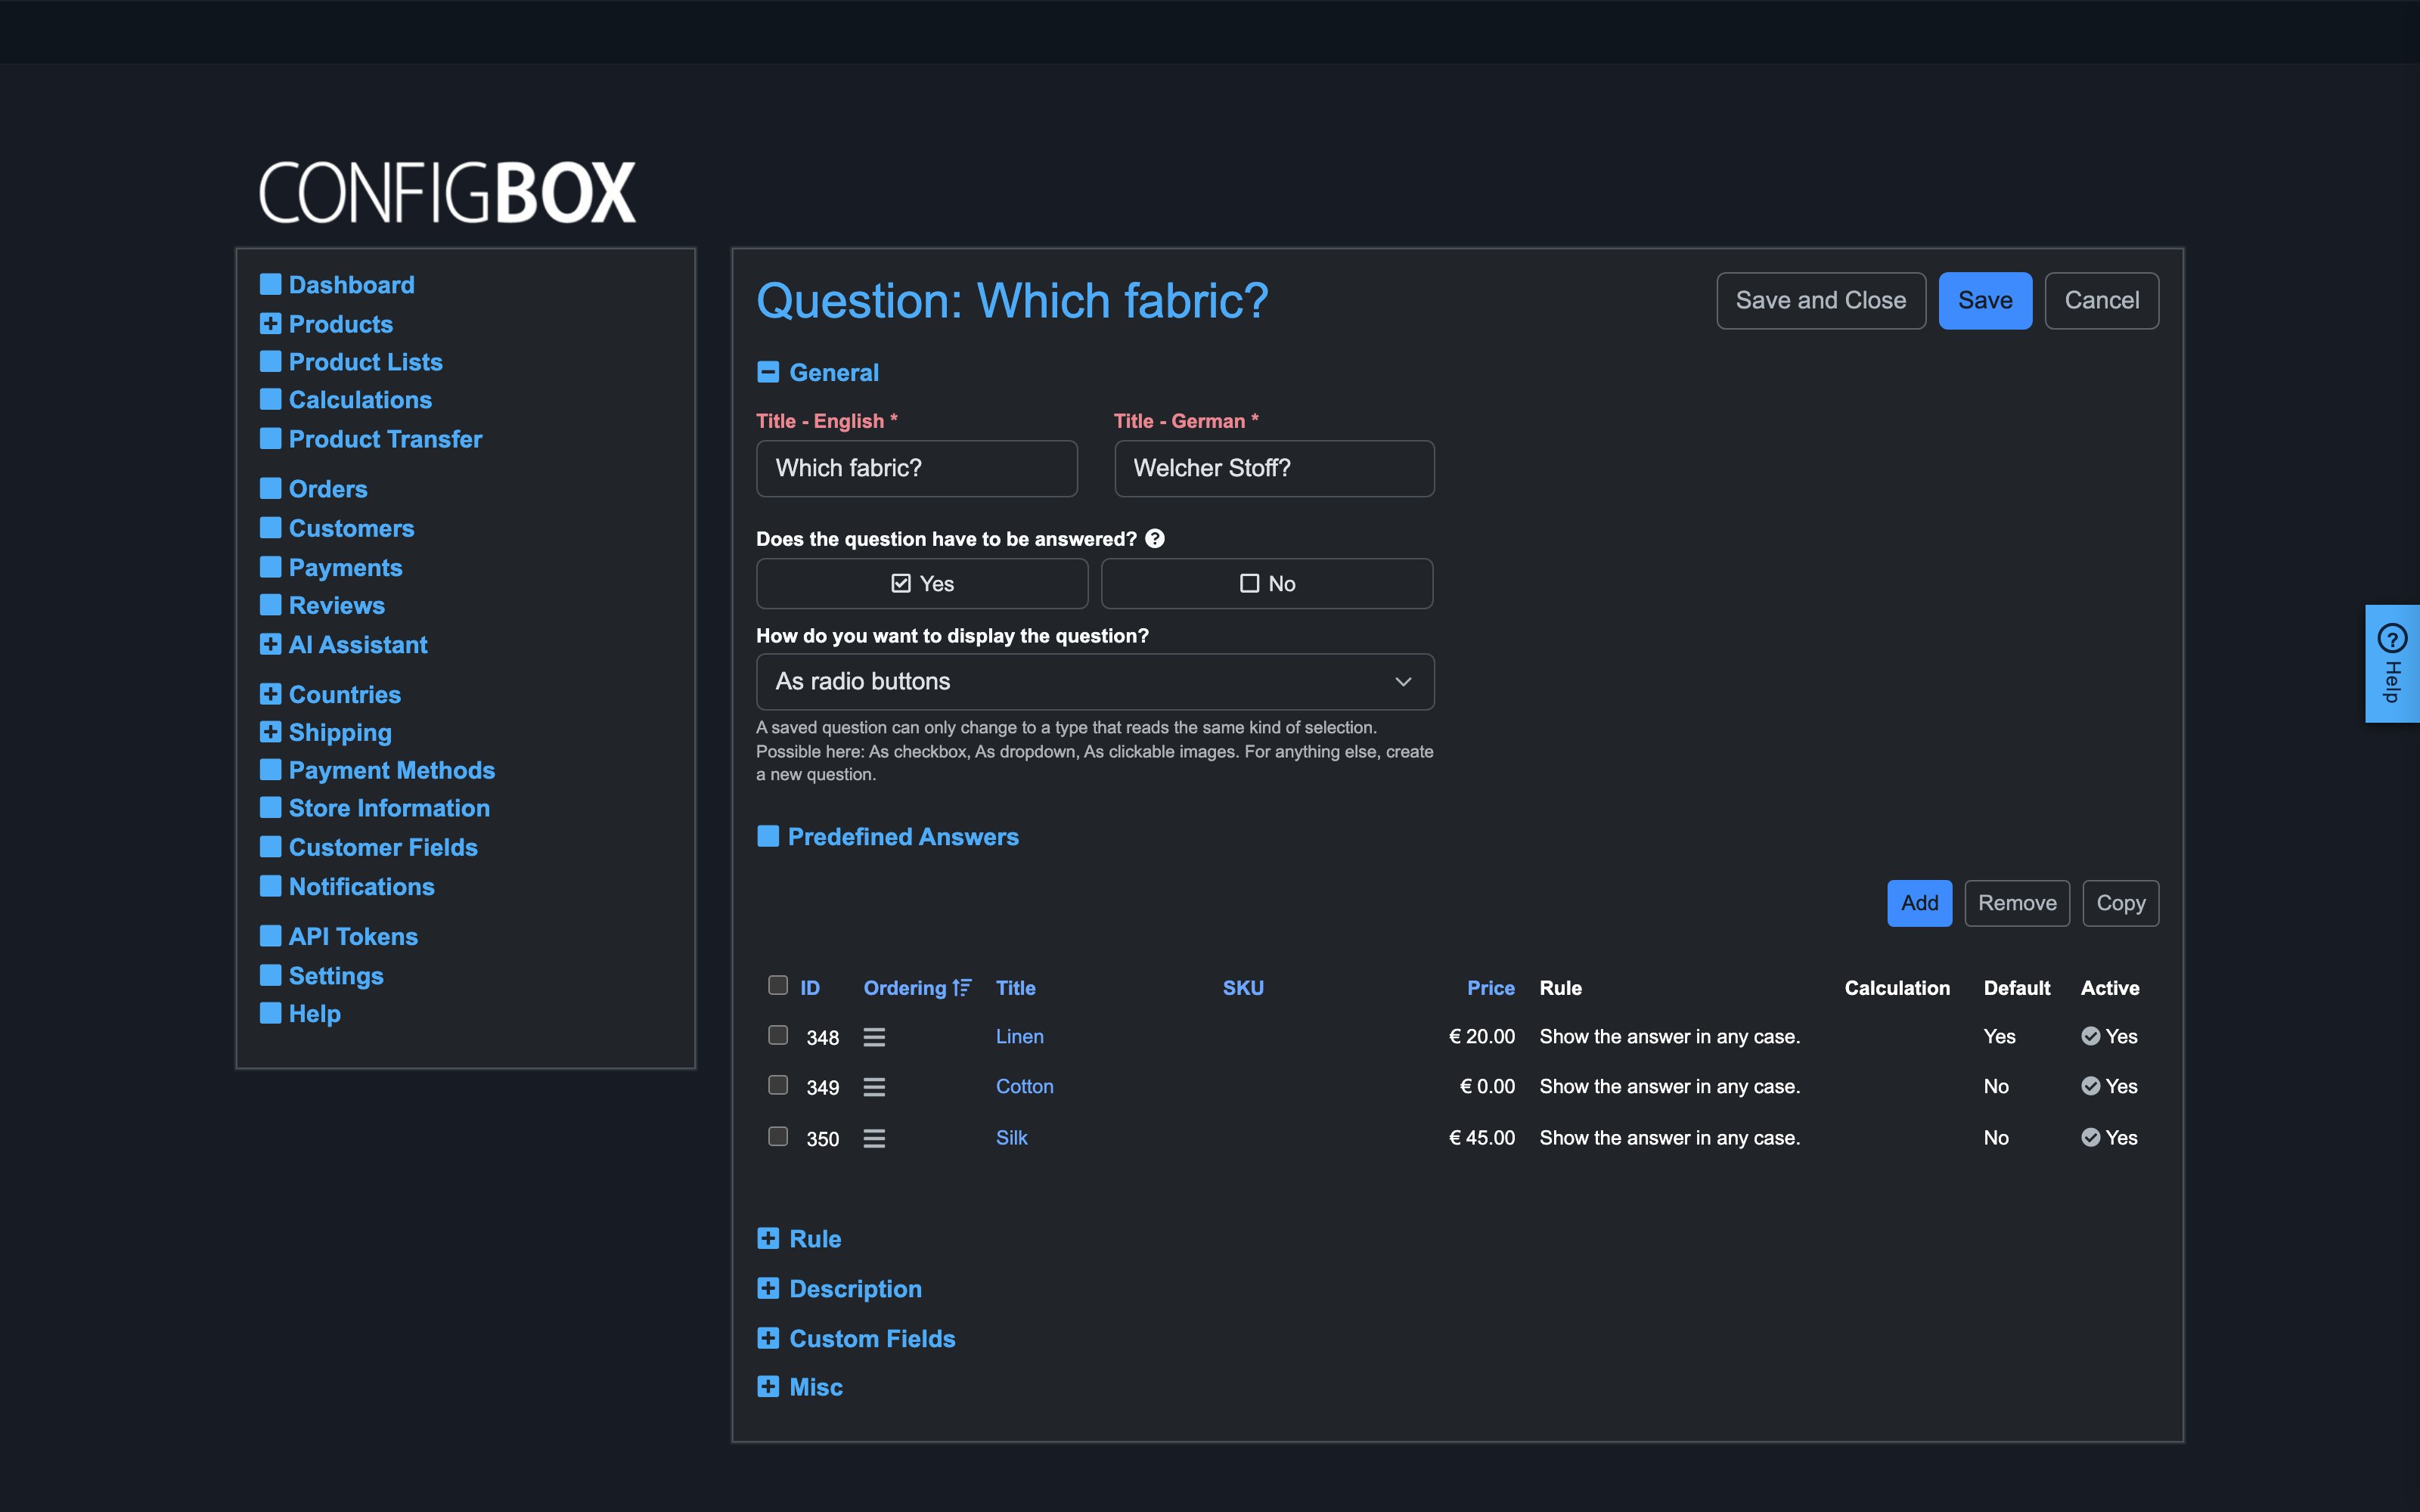Open the 'As radio buttons' display dropdown

[1095, 682]
